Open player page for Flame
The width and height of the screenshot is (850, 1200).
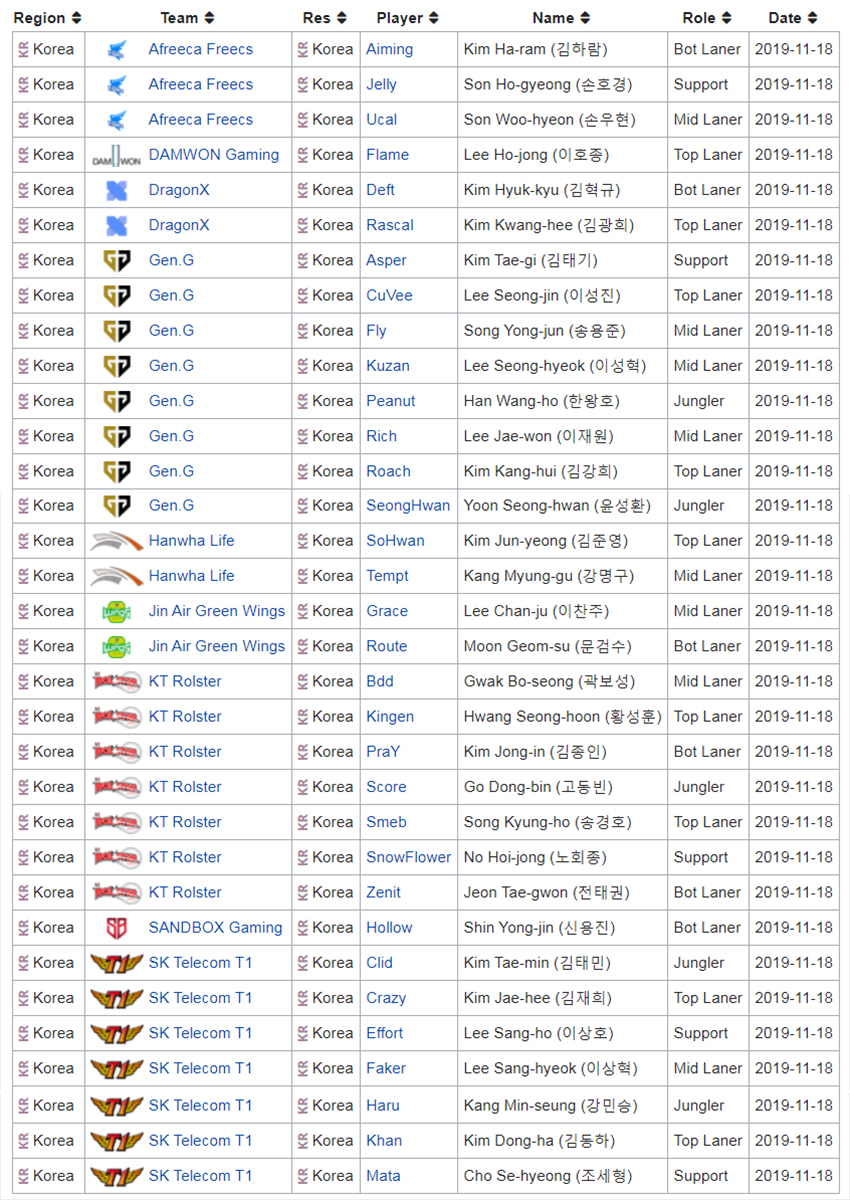(387, 154)
